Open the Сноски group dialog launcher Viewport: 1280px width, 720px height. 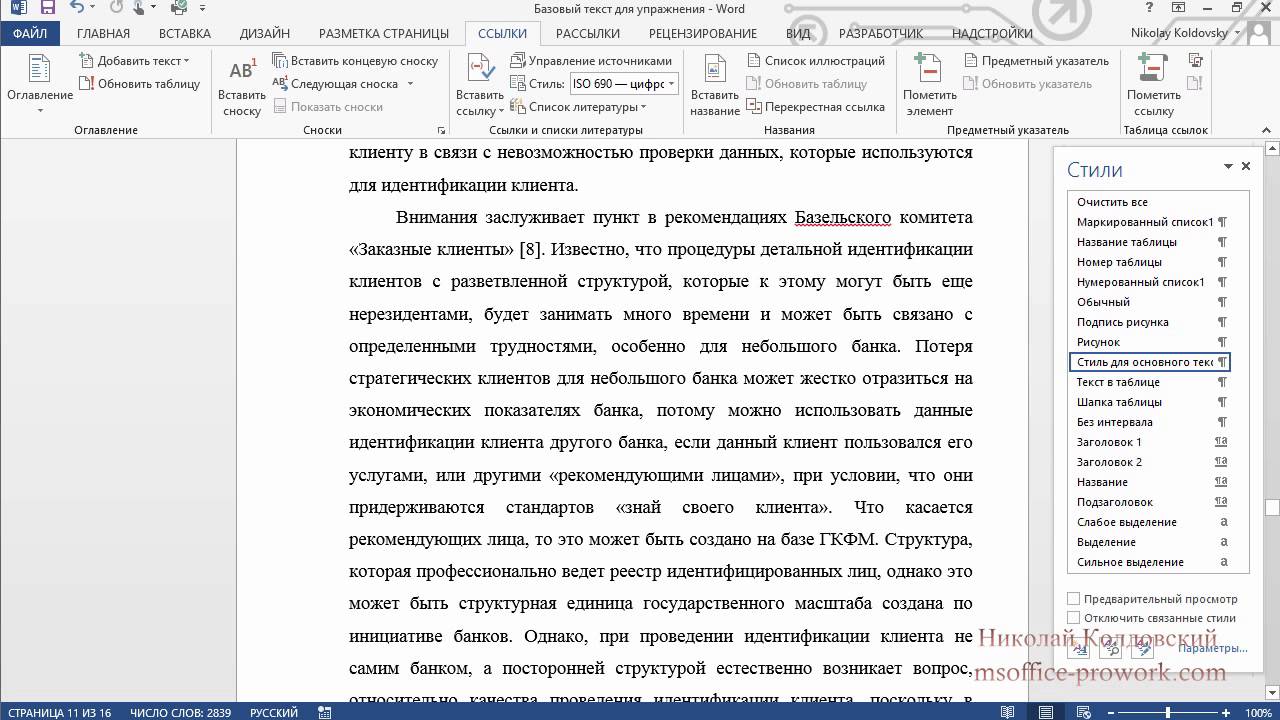(x=441, y=131)
